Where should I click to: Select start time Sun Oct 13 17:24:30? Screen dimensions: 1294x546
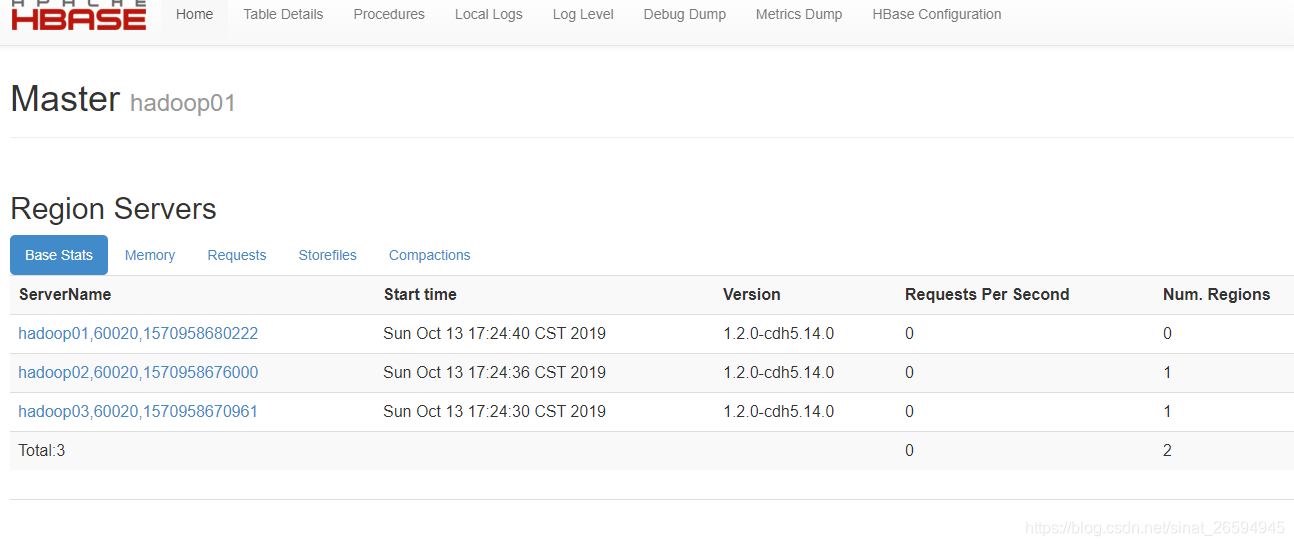(x=494, y=411)
